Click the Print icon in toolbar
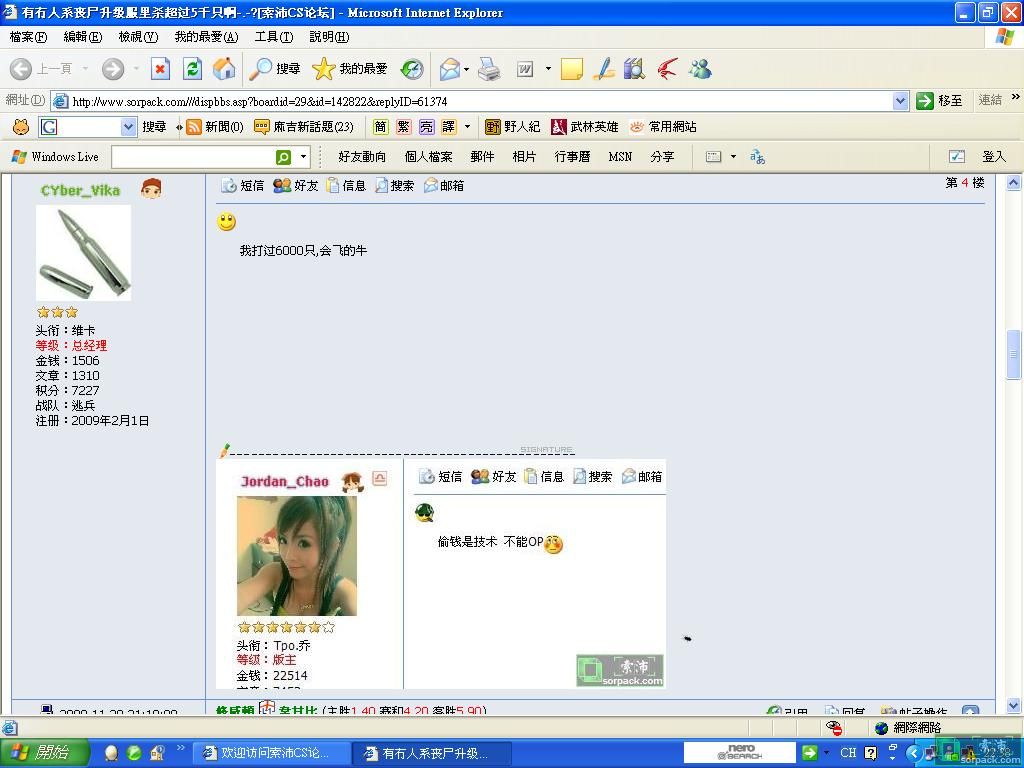Image resolution: width=1024 pixels, height=768 pixels. [x=489, y=68]
